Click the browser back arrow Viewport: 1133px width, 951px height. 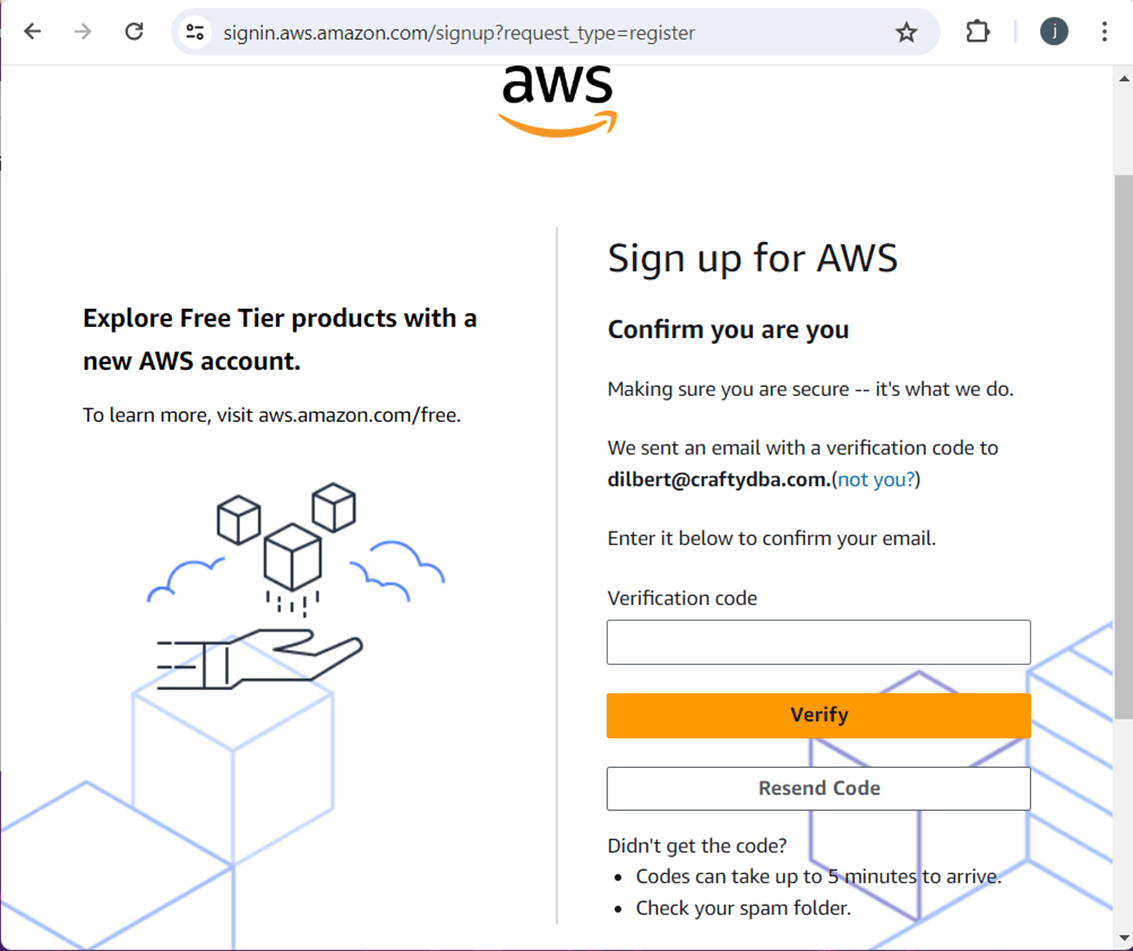click(33, 32)
